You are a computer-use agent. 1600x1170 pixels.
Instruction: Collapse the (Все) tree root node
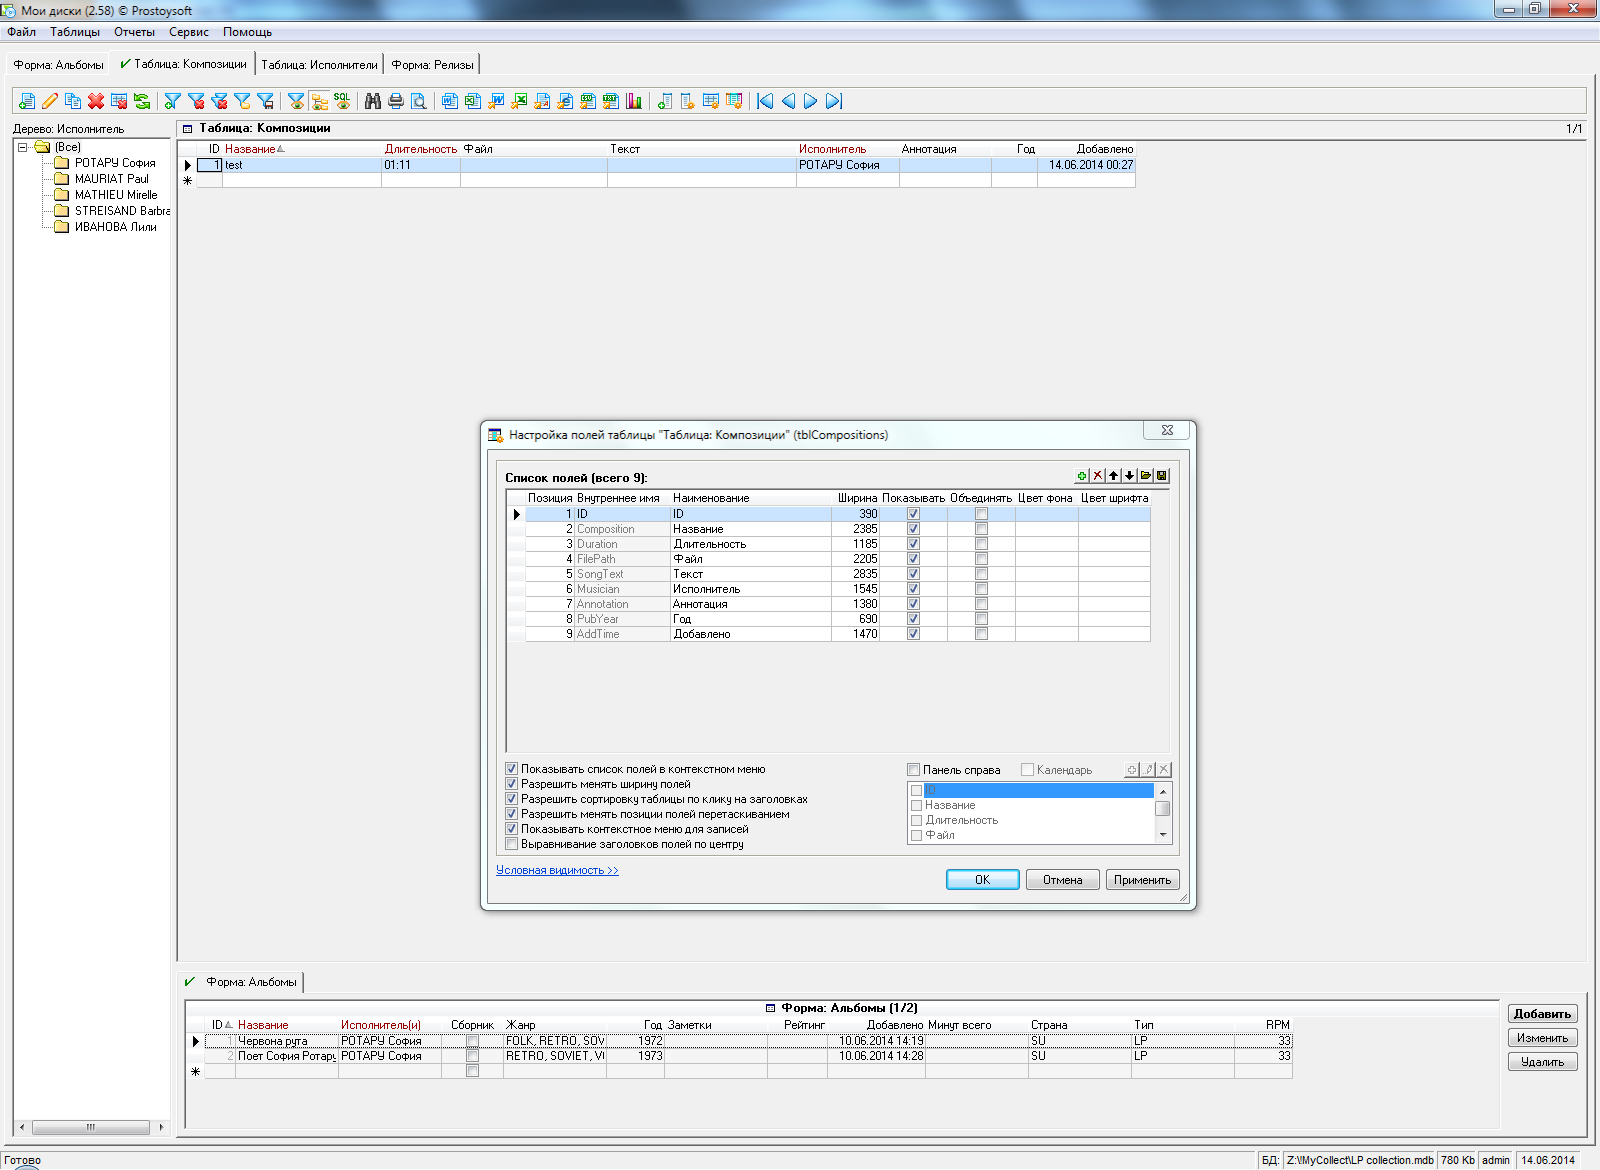tap(22, 147)
